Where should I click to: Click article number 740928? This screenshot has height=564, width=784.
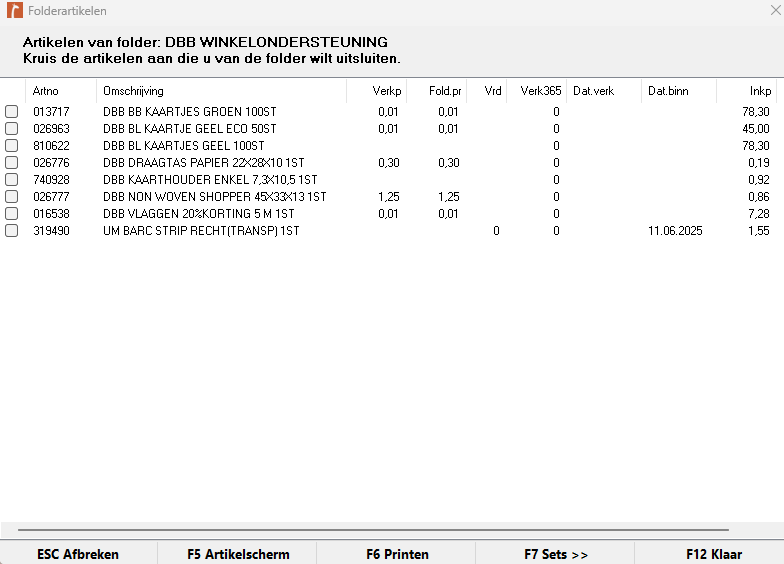[51, 180]
